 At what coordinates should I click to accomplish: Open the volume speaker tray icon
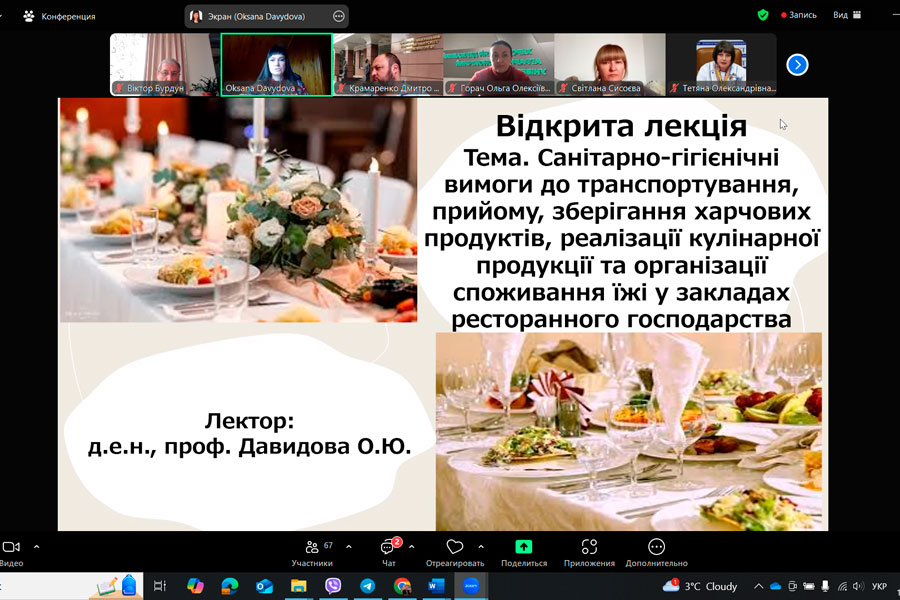pos(858,586)
